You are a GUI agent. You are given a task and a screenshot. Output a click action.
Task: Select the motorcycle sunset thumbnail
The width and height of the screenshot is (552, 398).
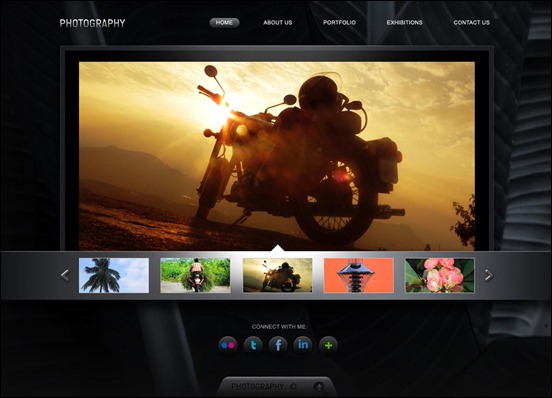pos(277,276)
